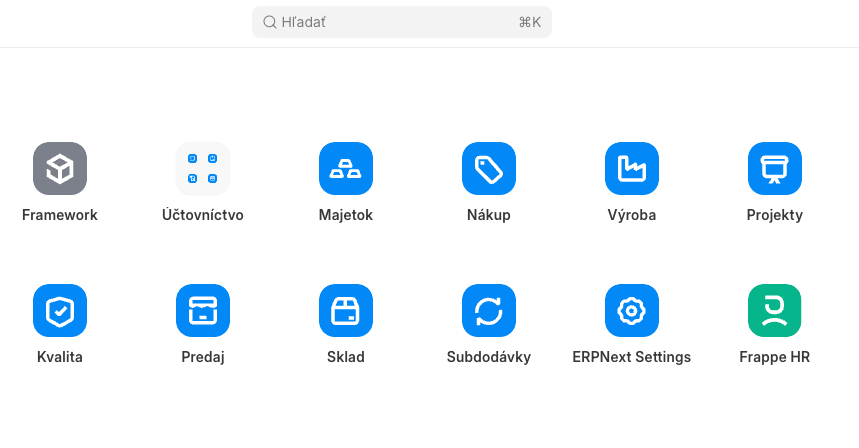Click the Frappe HR label text
Viewport: 859px width, 448px height.
[775, 357]
